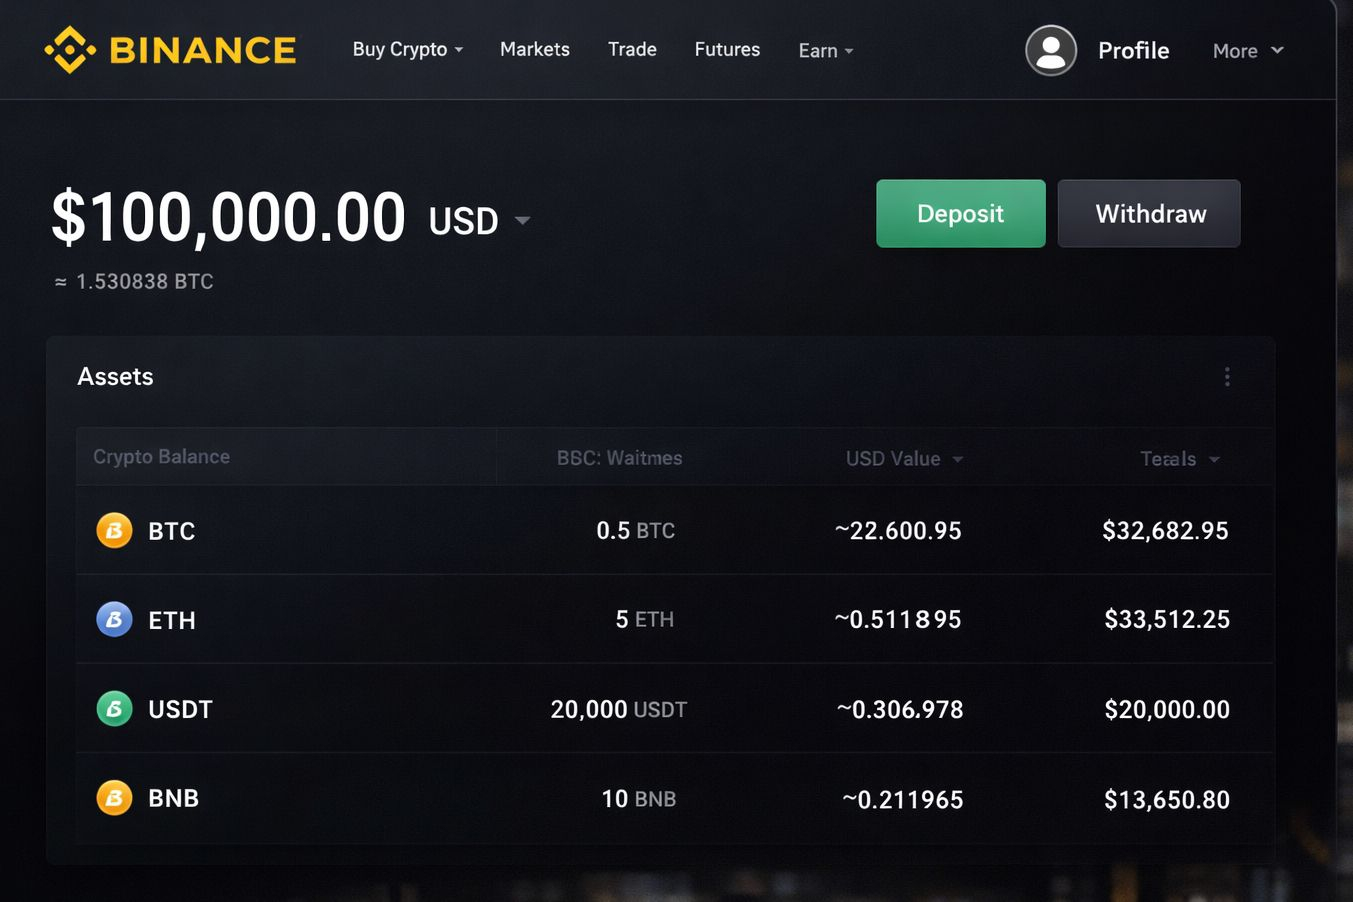Sort by the USD Value column
Viewport: 1353px width, 902px height.
click(904, 458)
